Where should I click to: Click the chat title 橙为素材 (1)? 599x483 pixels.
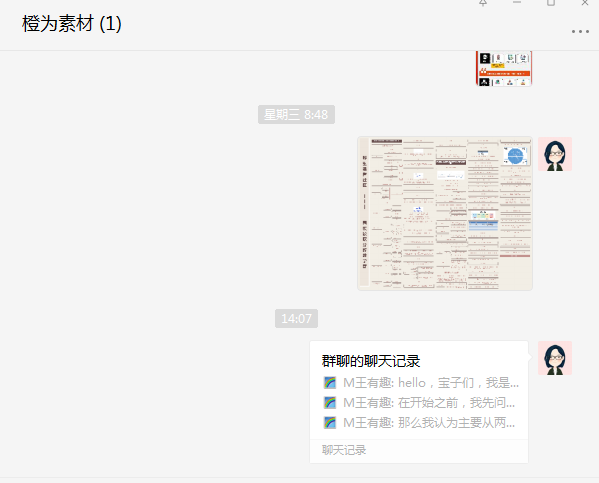pyautogui.click(x=72, y=24)
